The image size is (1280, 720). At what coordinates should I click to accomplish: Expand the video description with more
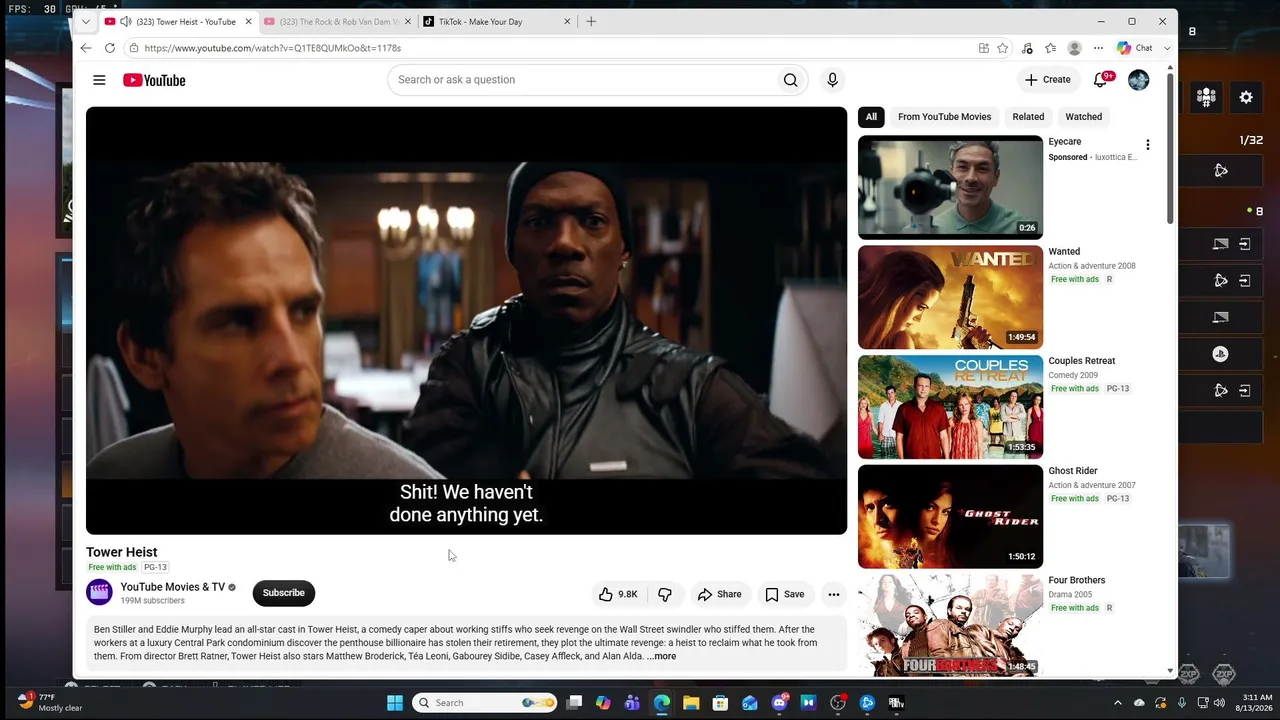(x=661, y=656)
